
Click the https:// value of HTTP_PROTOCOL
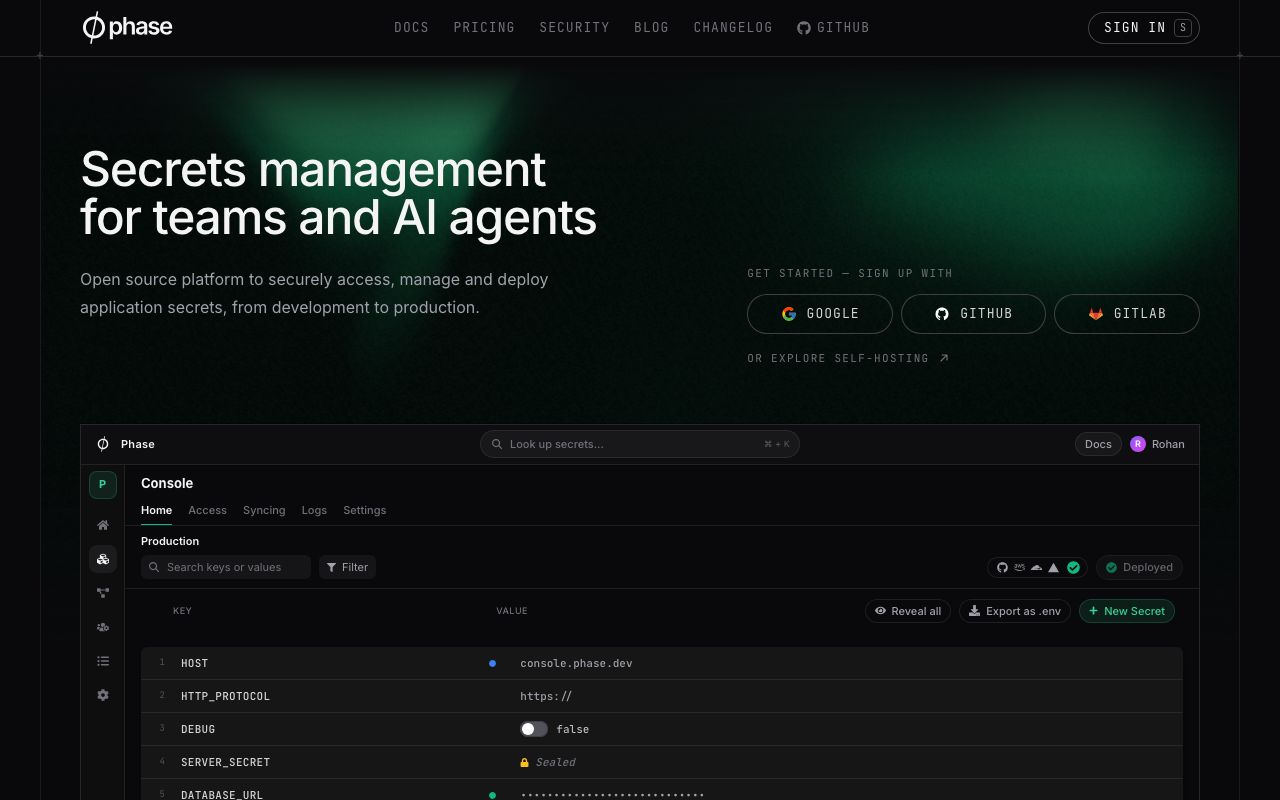(x=546, y=696)
